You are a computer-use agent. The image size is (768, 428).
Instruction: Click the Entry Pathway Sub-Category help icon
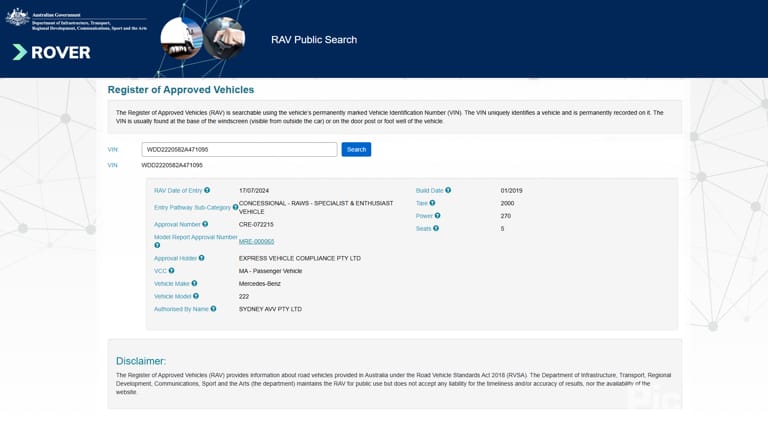235,207
